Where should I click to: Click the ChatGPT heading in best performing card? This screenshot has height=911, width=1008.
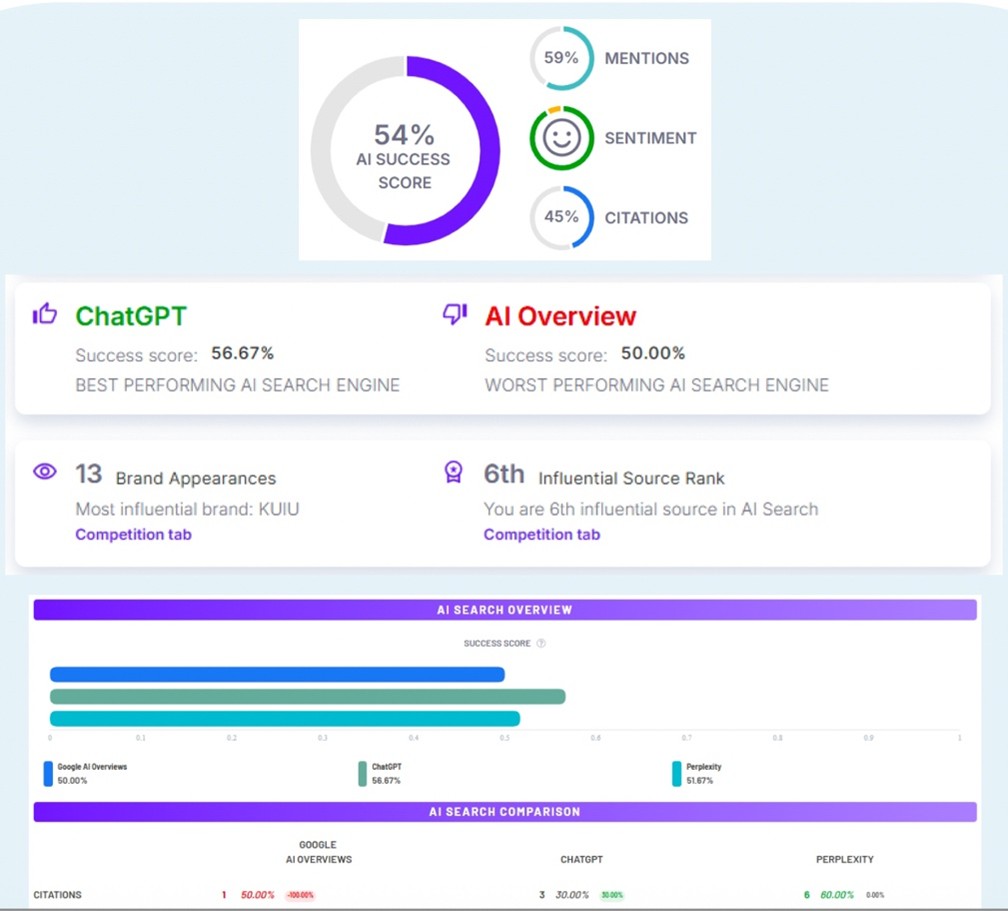click(x=131, y=316)
